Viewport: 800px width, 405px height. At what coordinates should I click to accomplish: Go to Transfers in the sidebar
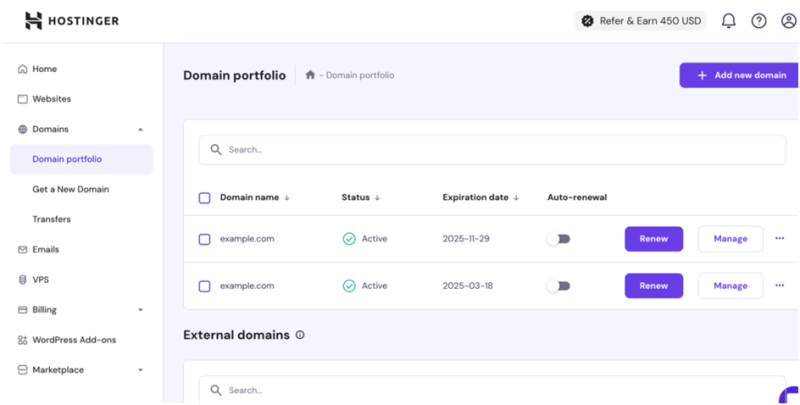click(x=51, y=219)
